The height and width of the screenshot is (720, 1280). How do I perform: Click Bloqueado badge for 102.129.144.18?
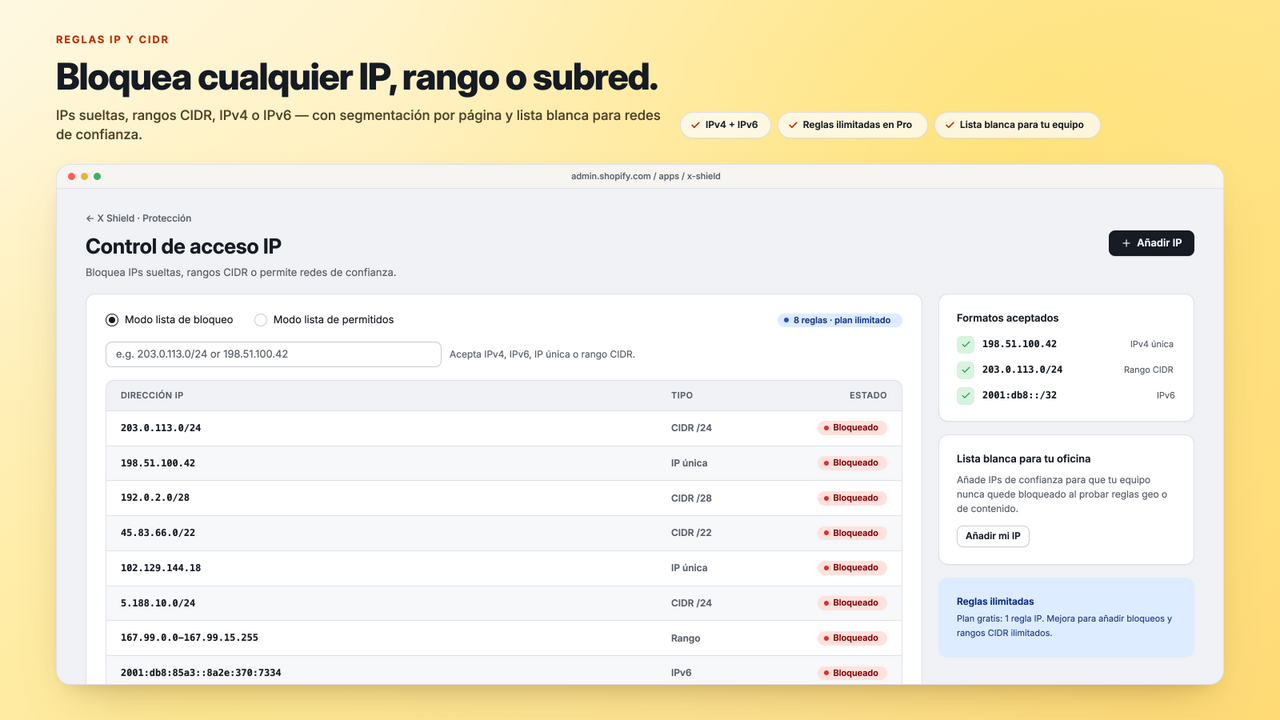(x=852, y=568)
